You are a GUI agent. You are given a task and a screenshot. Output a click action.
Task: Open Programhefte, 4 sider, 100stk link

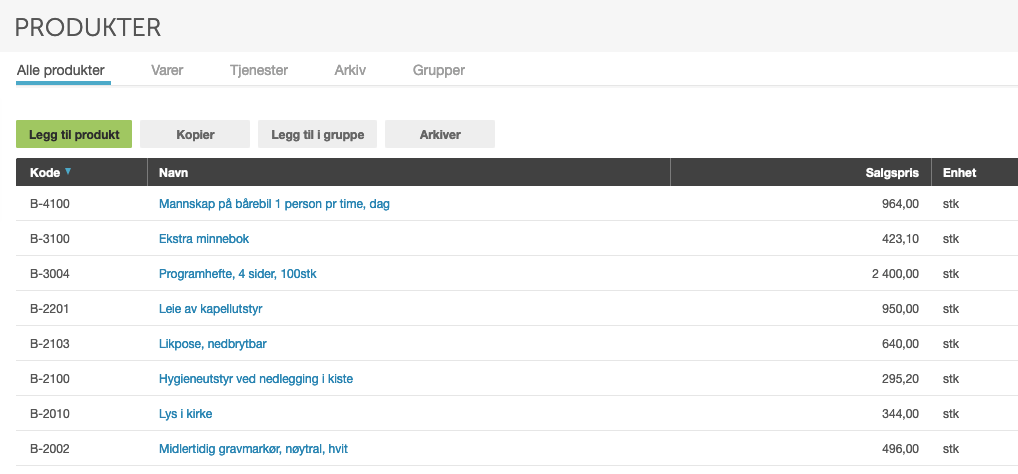[x=238, y=274]
